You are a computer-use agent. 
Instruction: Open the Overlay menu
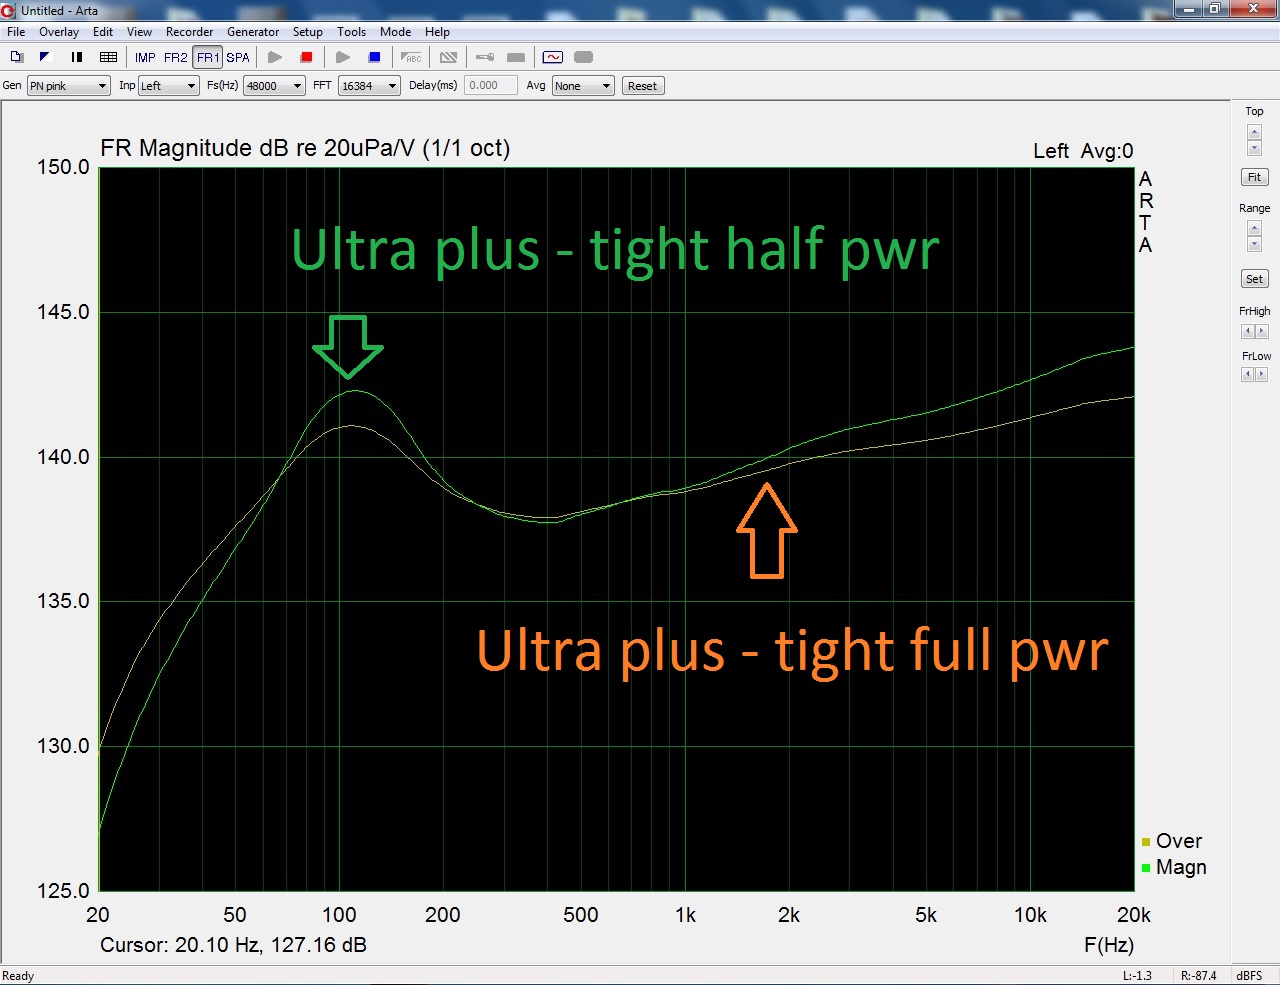click(59, 32)
